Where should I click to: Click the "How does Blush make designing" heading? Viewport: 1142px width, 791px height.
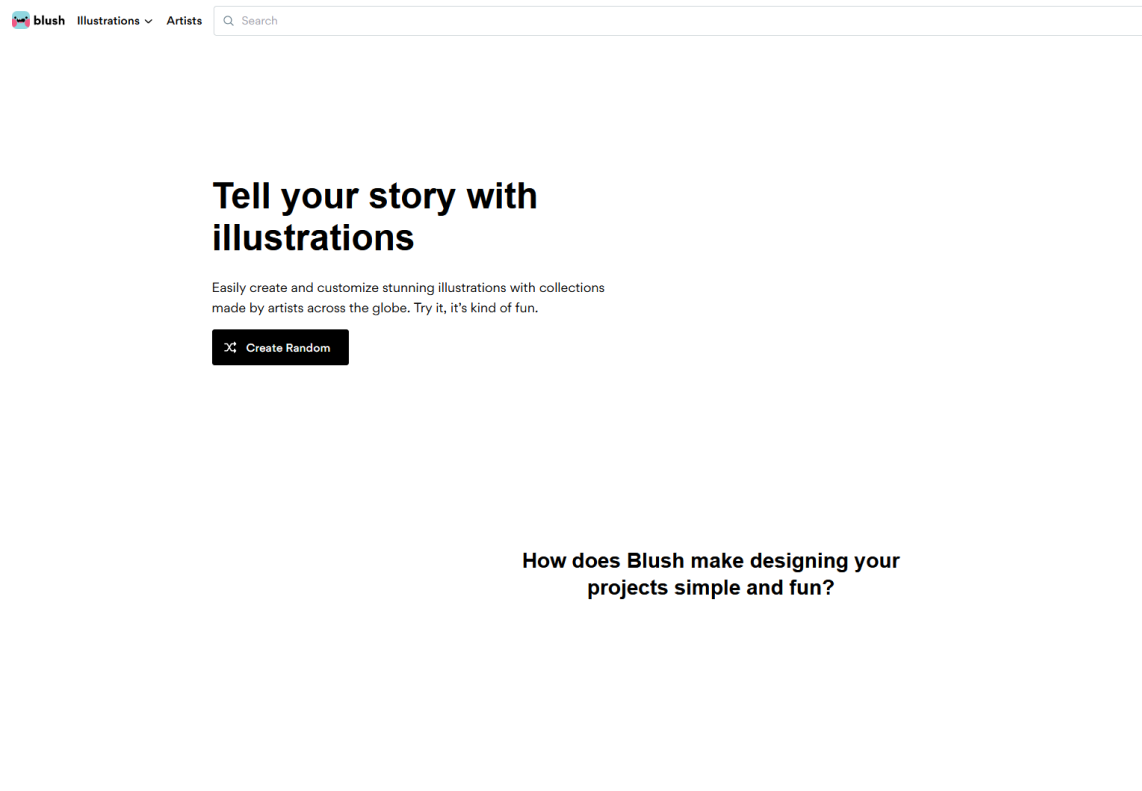click(711, 574)
